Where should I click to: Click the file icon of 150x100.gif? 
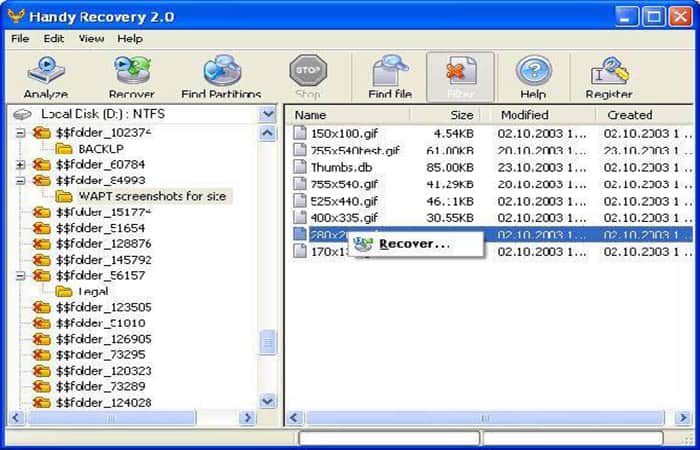[300, 133]
